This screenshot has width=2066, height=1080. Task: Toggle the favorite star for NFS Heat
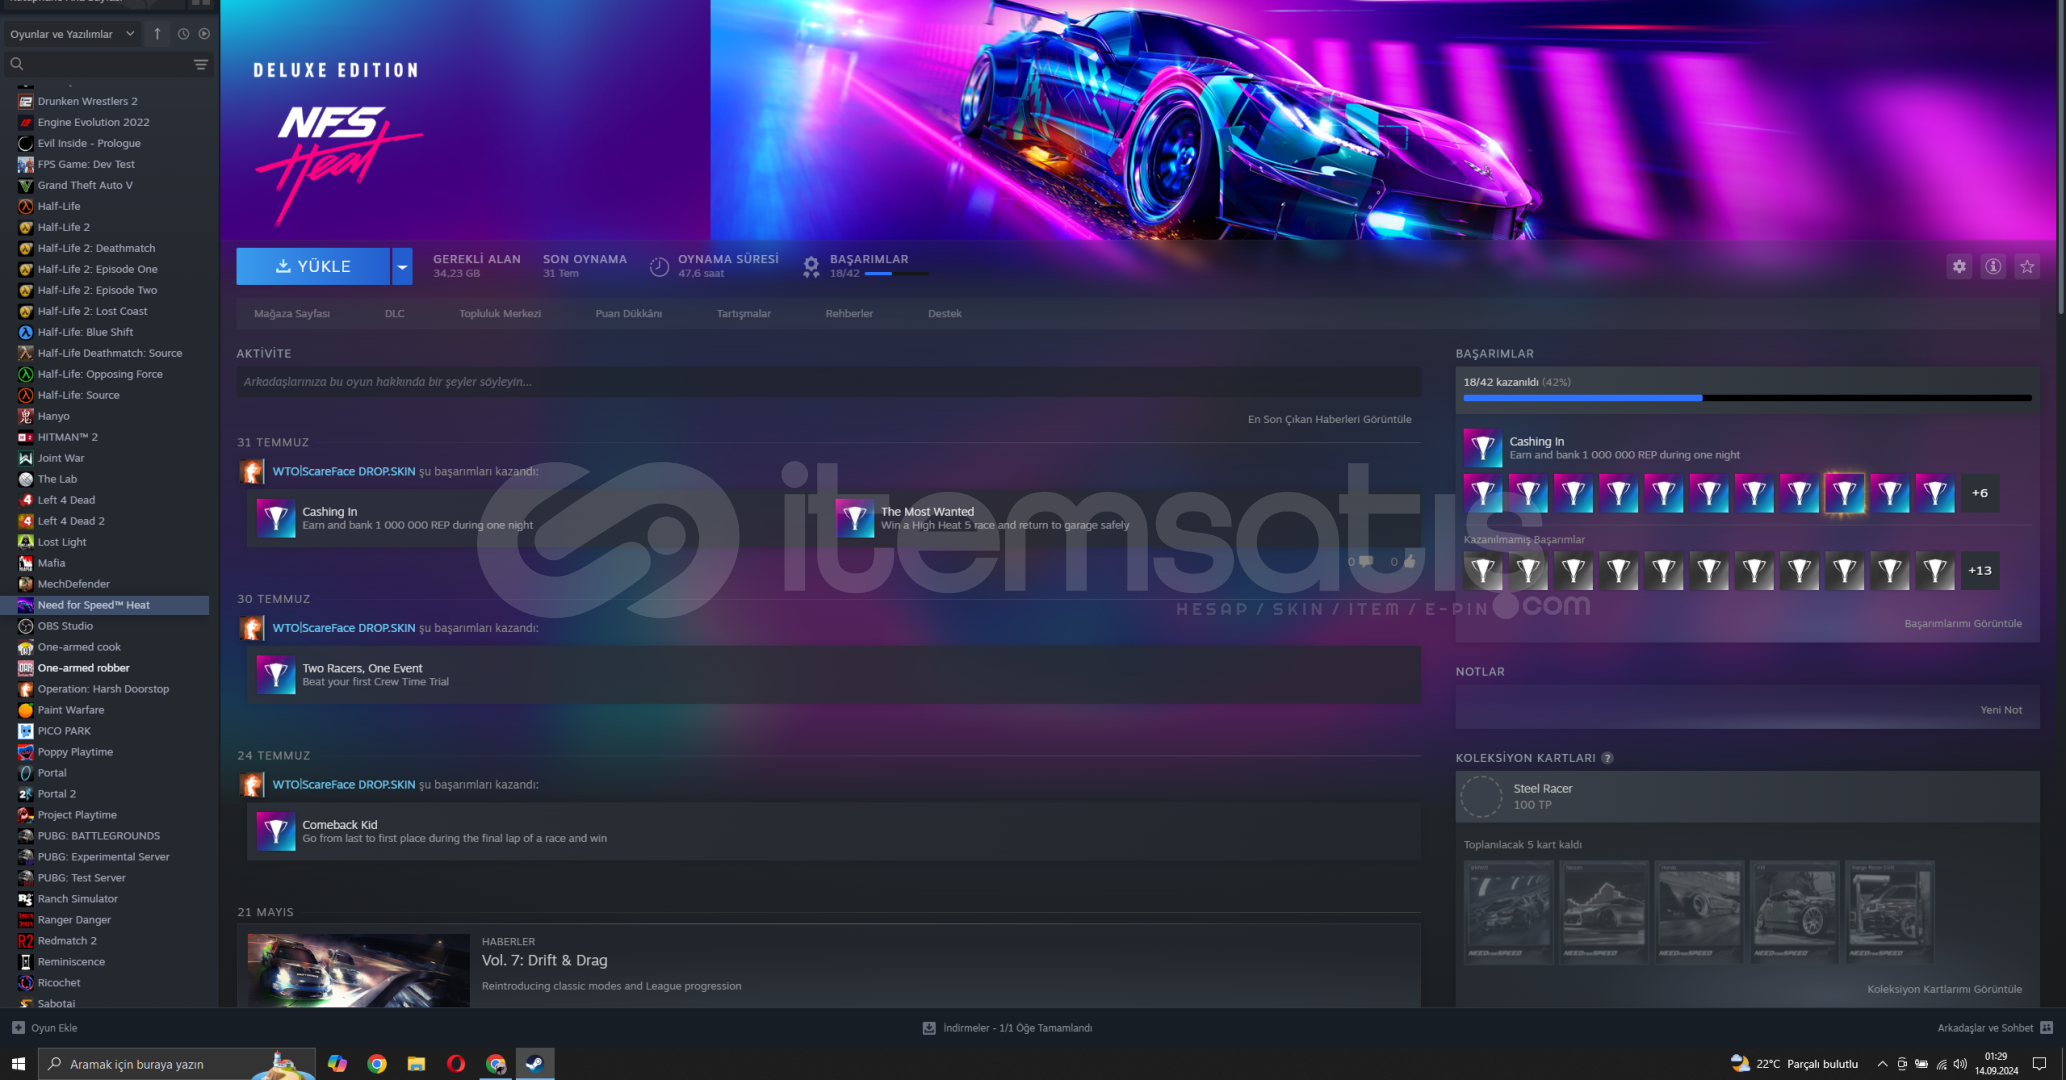[2027, 266]
